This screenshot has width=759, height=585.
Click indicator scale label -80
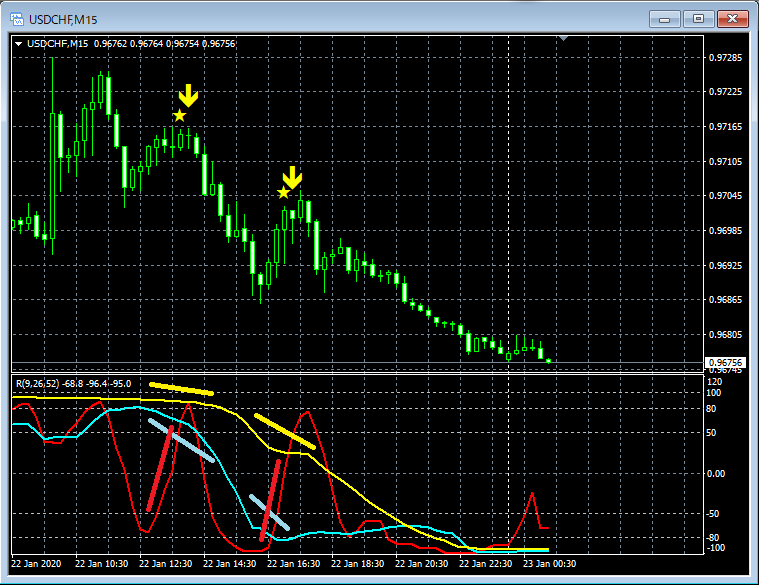click(712, 538)
